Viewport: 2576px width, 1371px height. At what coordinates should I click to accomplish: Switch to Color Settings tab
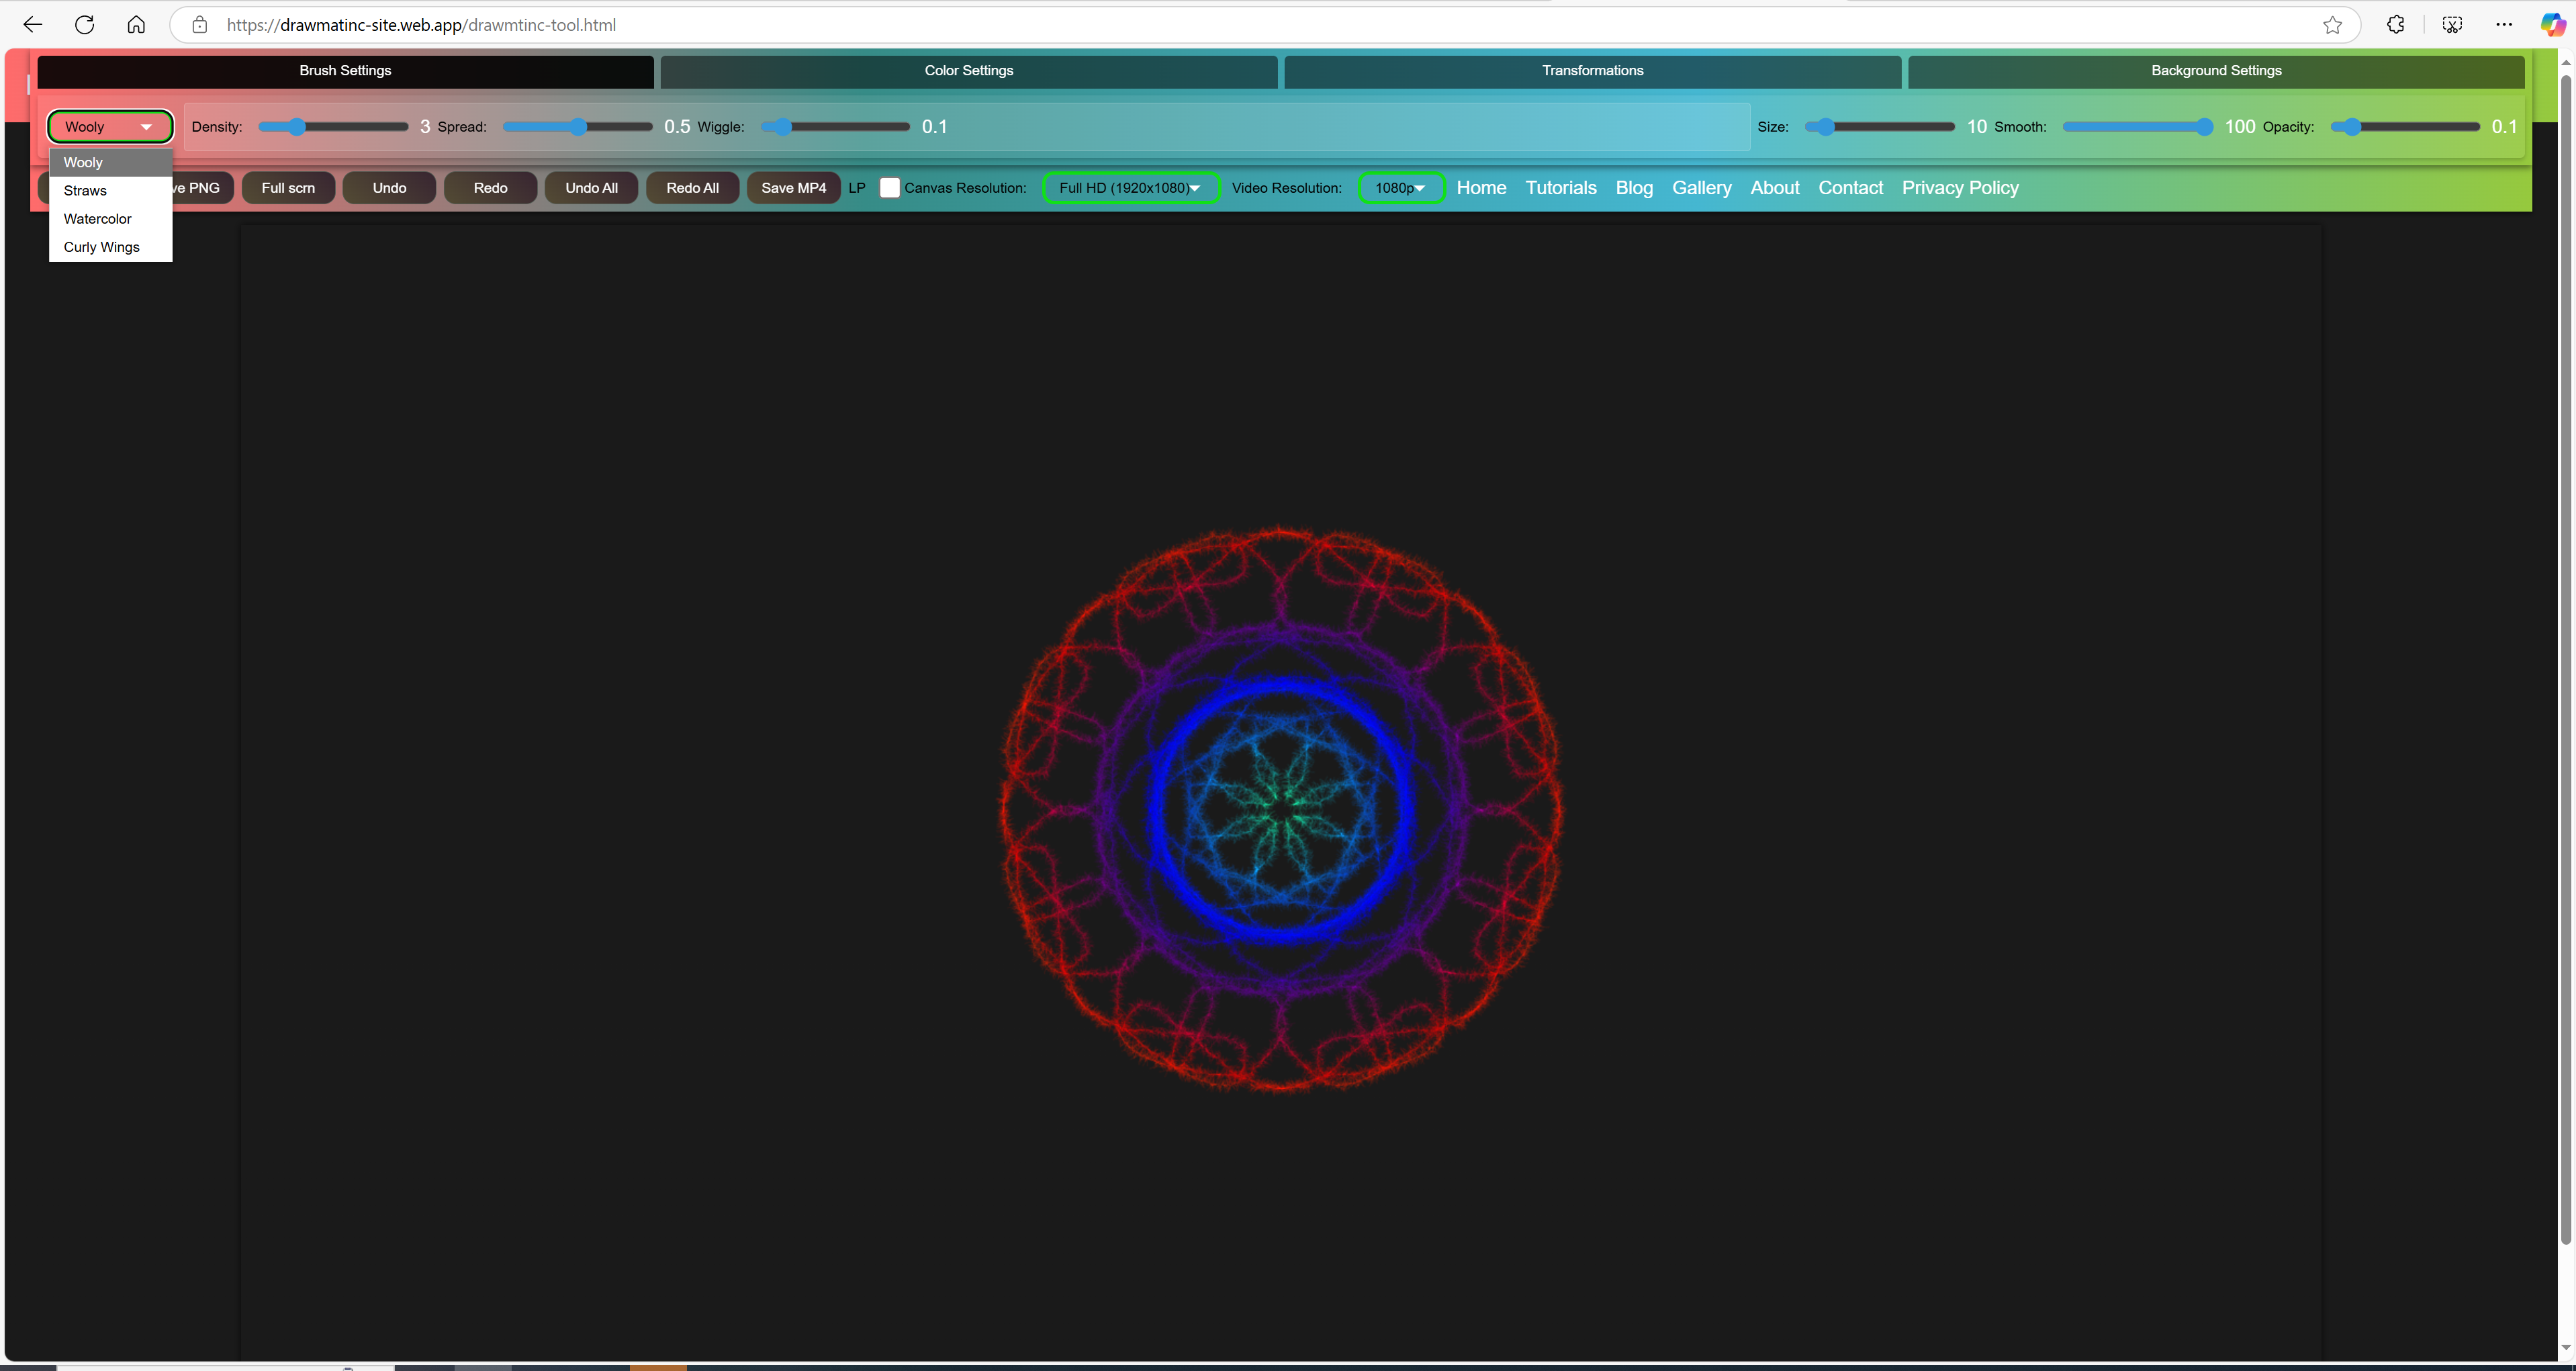click(x=968, y=71)
